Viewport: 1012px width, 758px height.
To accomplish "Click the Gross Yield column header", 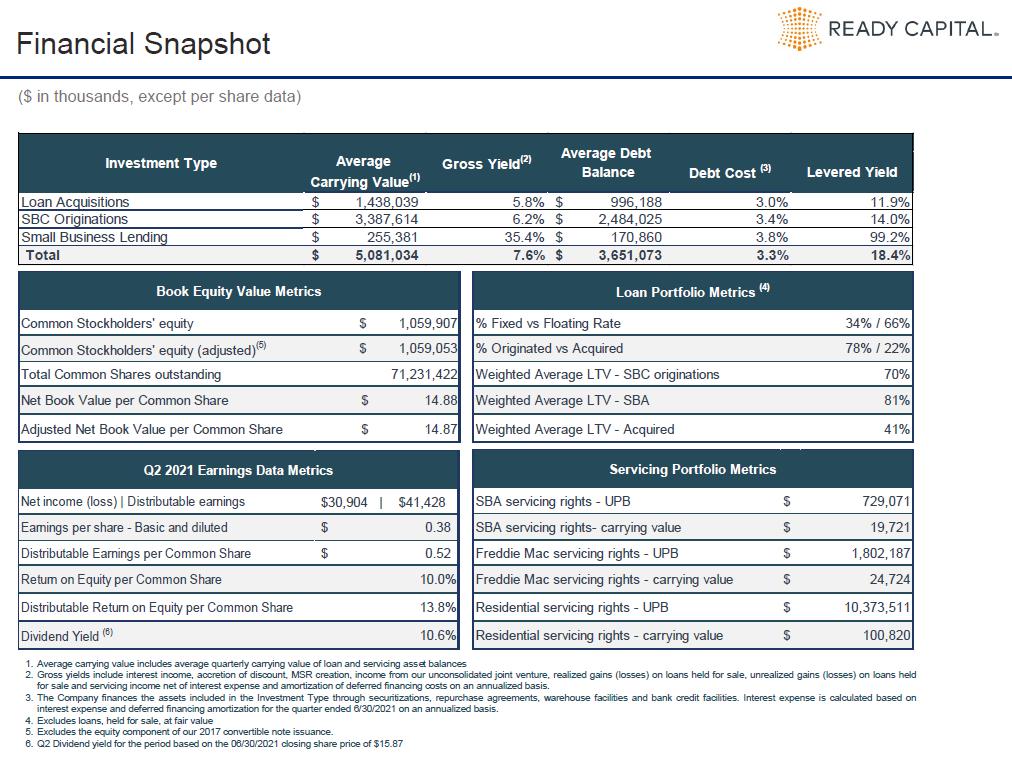I will click(x=487, y=163).
